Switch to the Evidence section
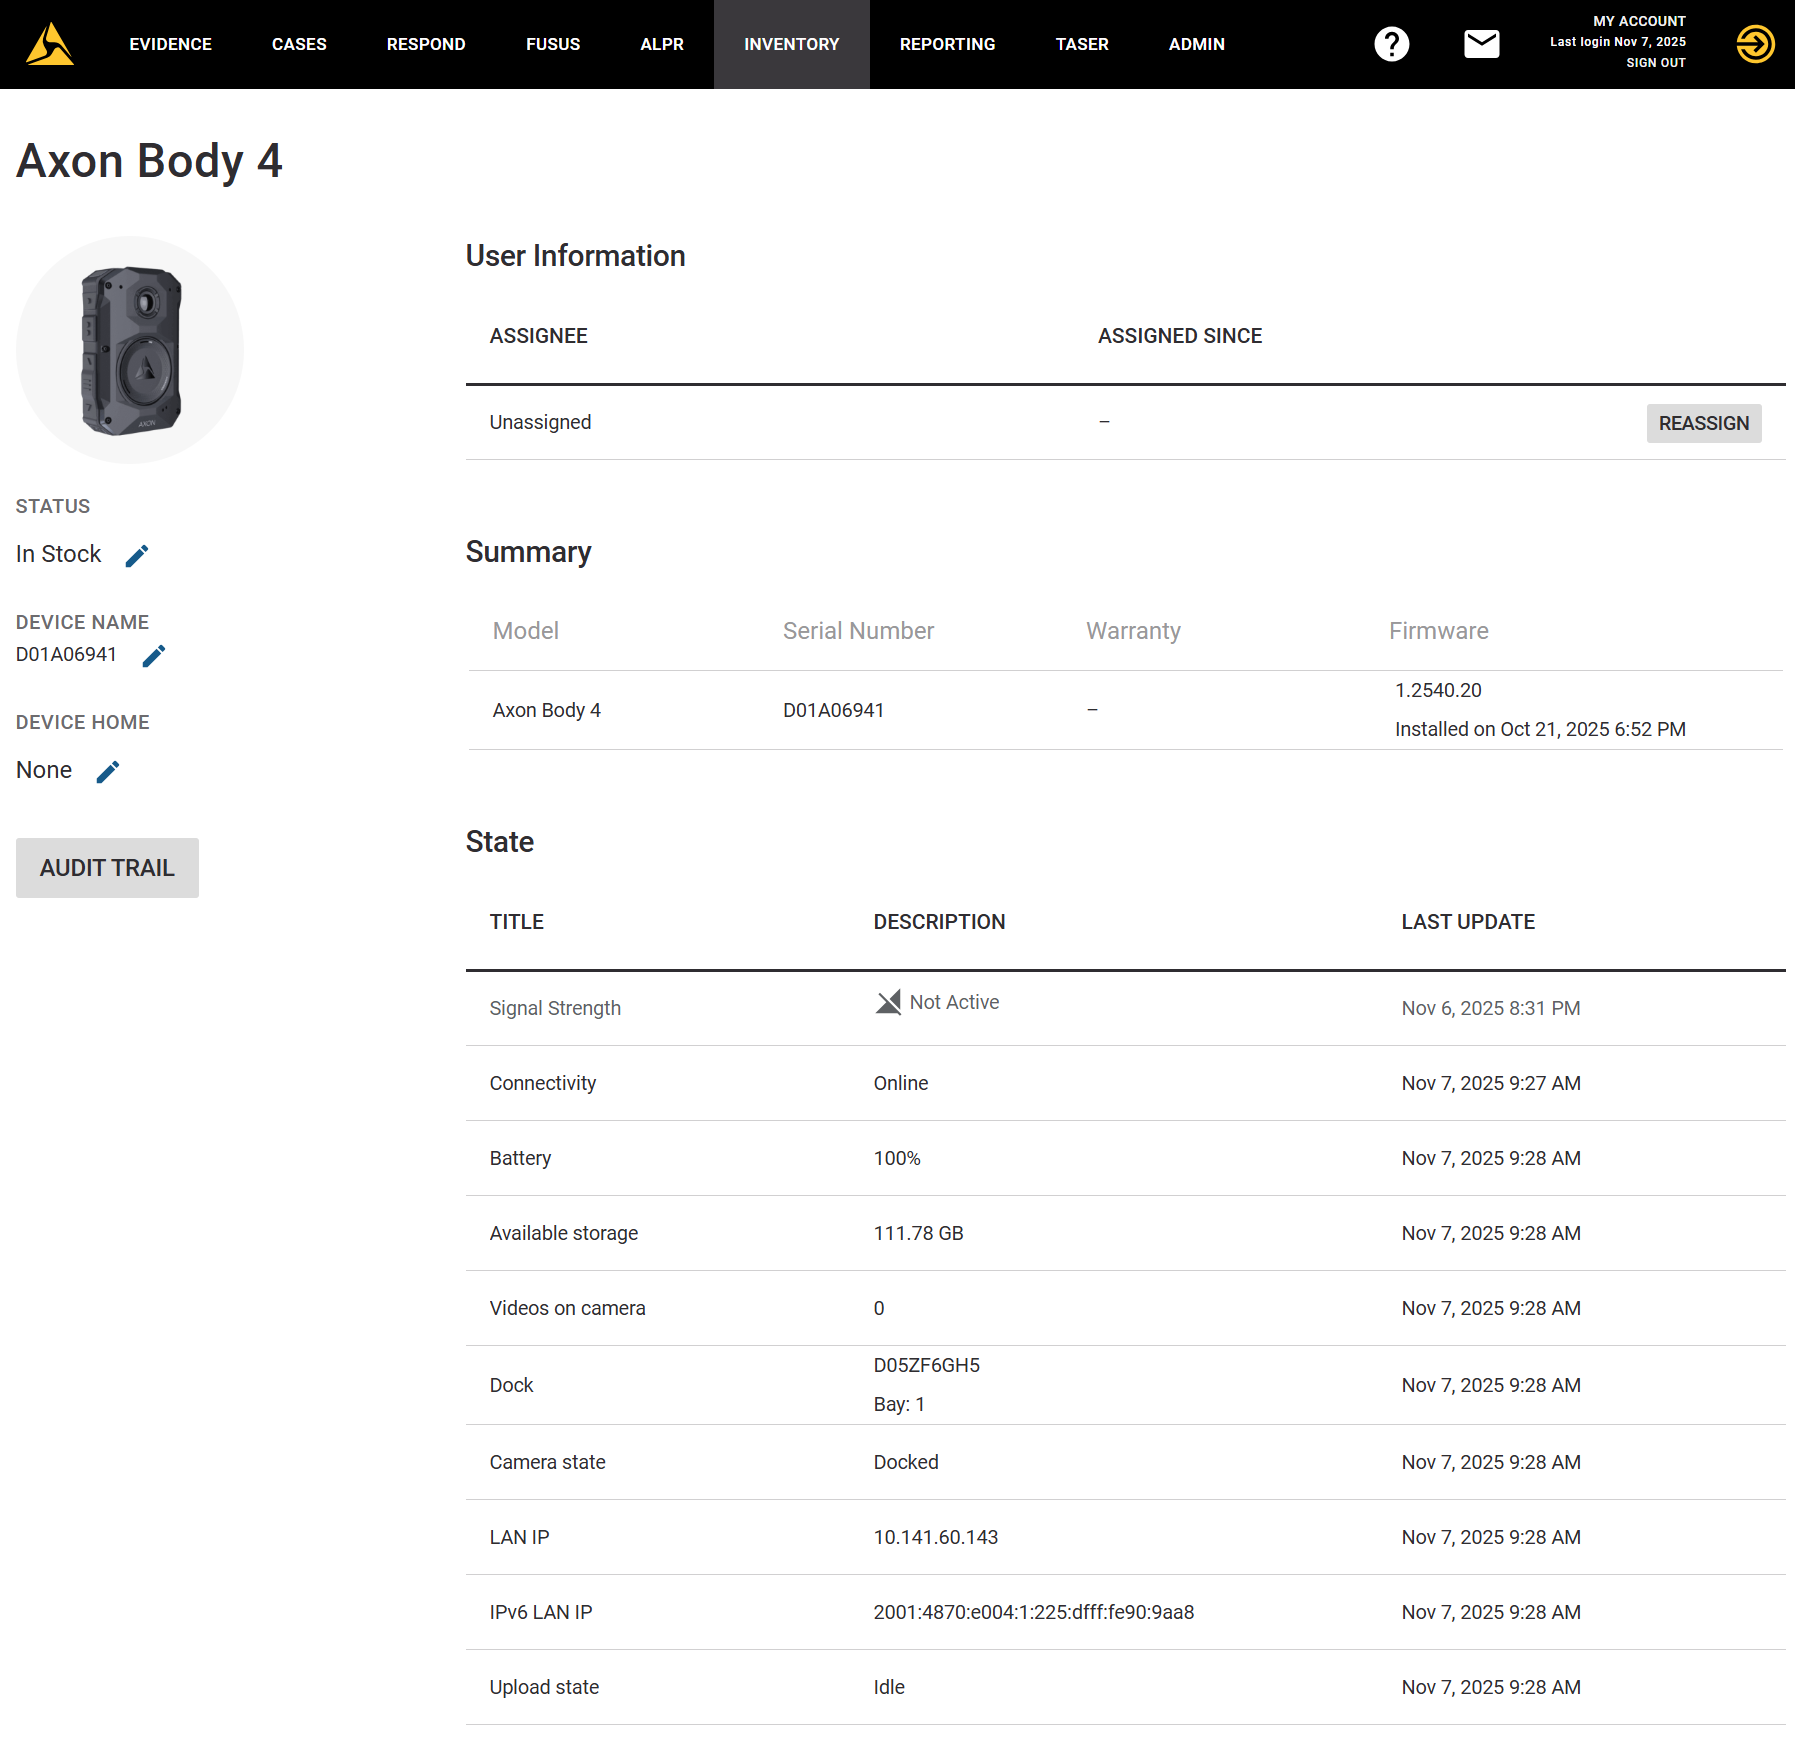Image resolution: width=1795 pixels, height=1743 pixels. tap(170, 44)
